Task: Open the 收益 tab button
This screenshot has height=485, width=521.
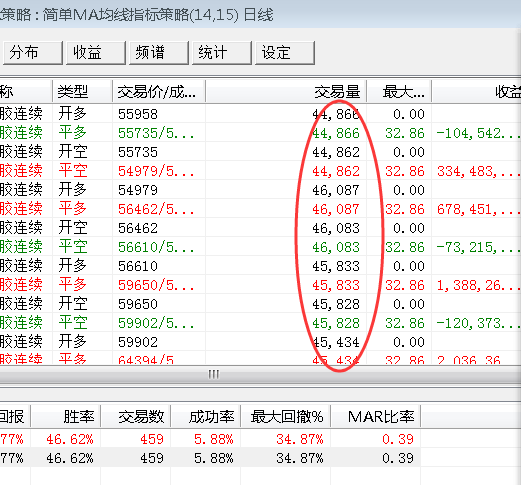Action: tap(96, 53)
